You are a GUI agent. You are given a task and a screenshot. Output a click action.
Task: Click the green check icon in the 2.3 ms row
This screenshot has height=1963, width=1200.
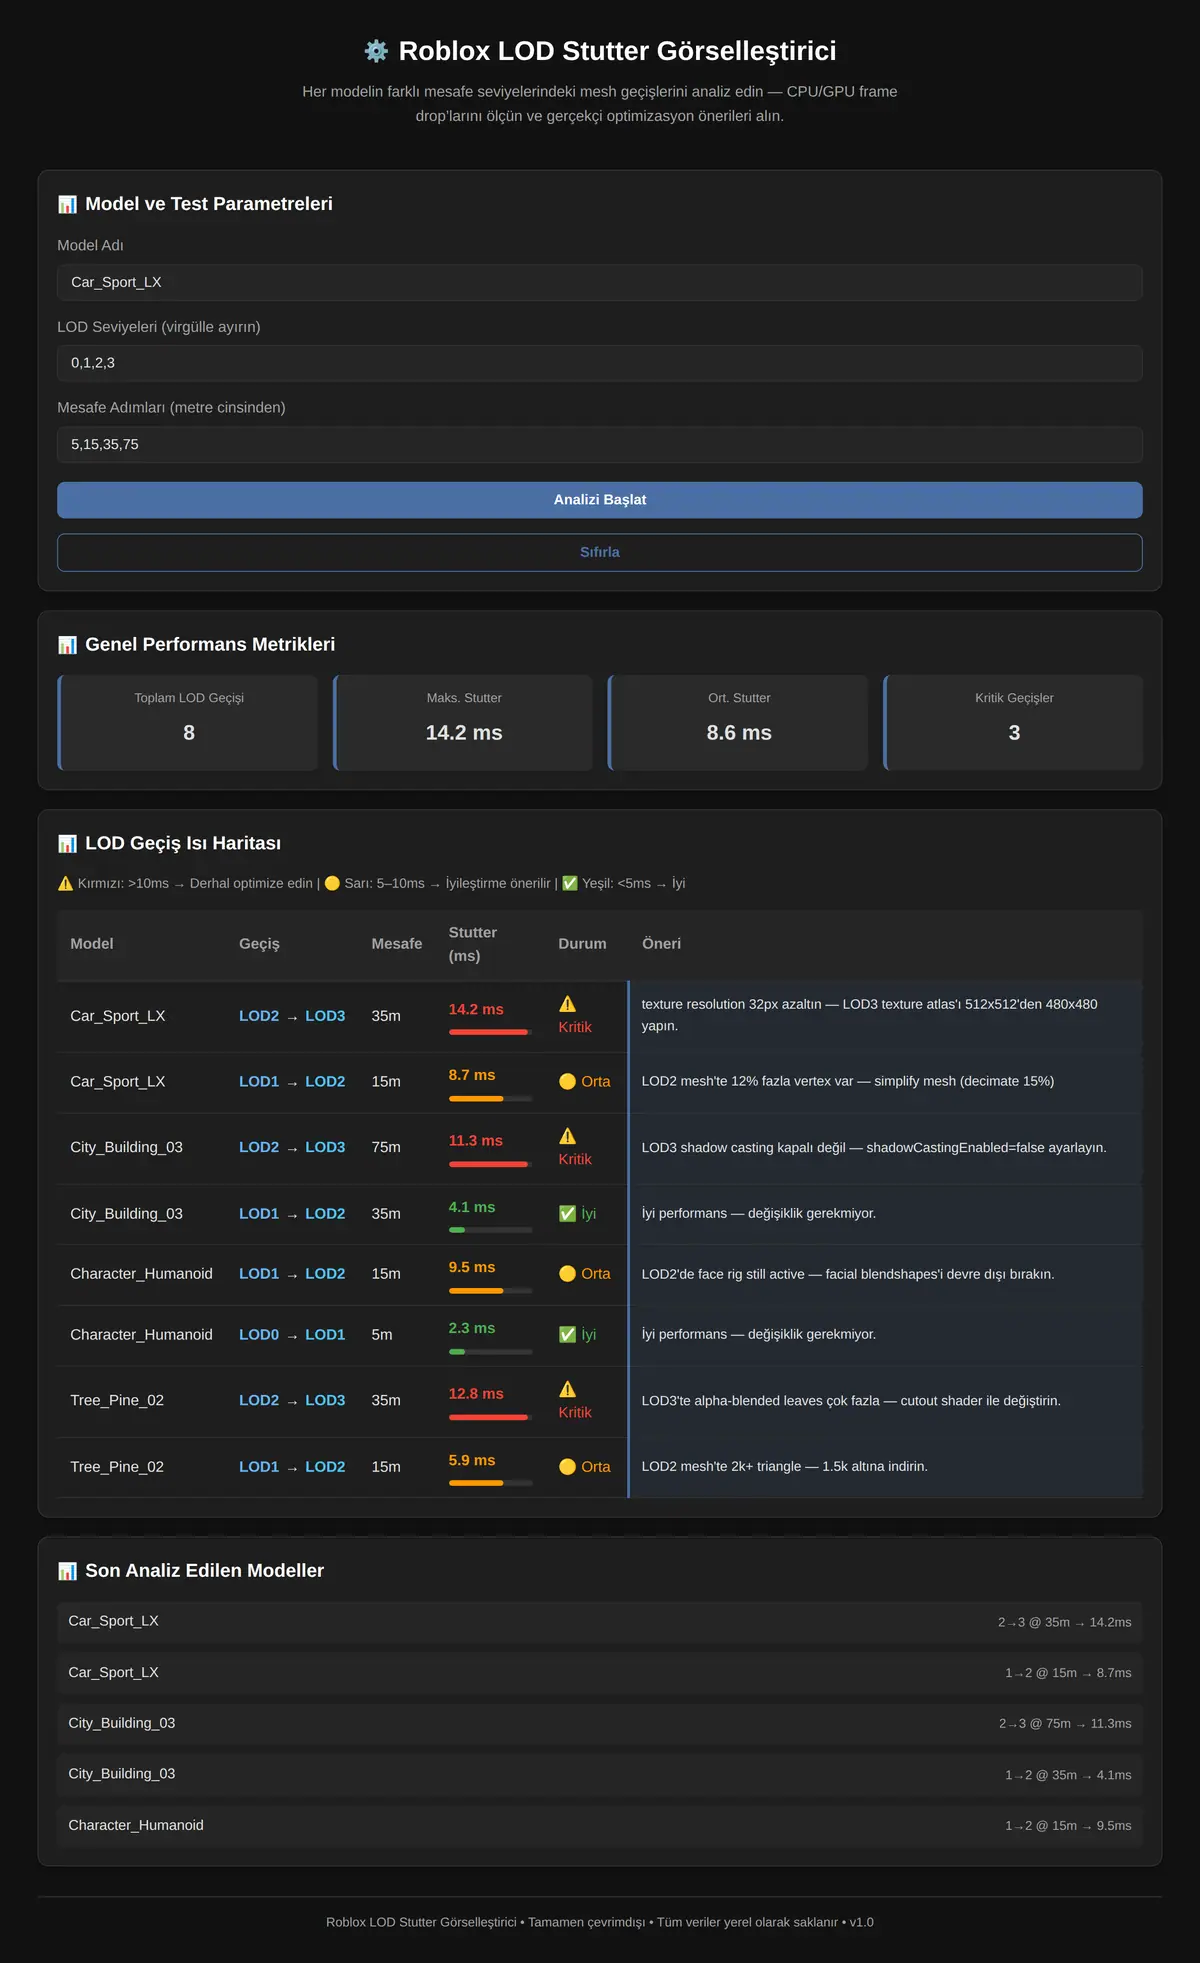[x=567, y=1334]
